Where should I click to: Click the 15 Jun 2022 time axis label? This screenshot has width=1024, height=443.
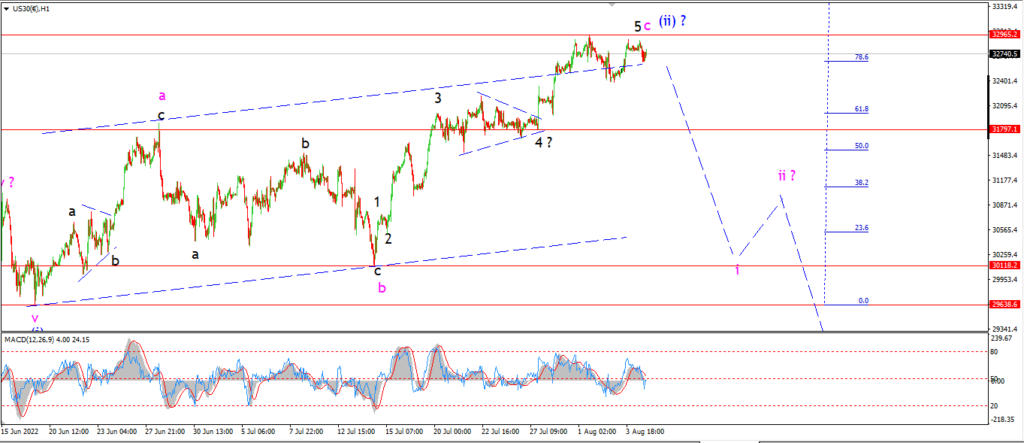coord(21,432)
